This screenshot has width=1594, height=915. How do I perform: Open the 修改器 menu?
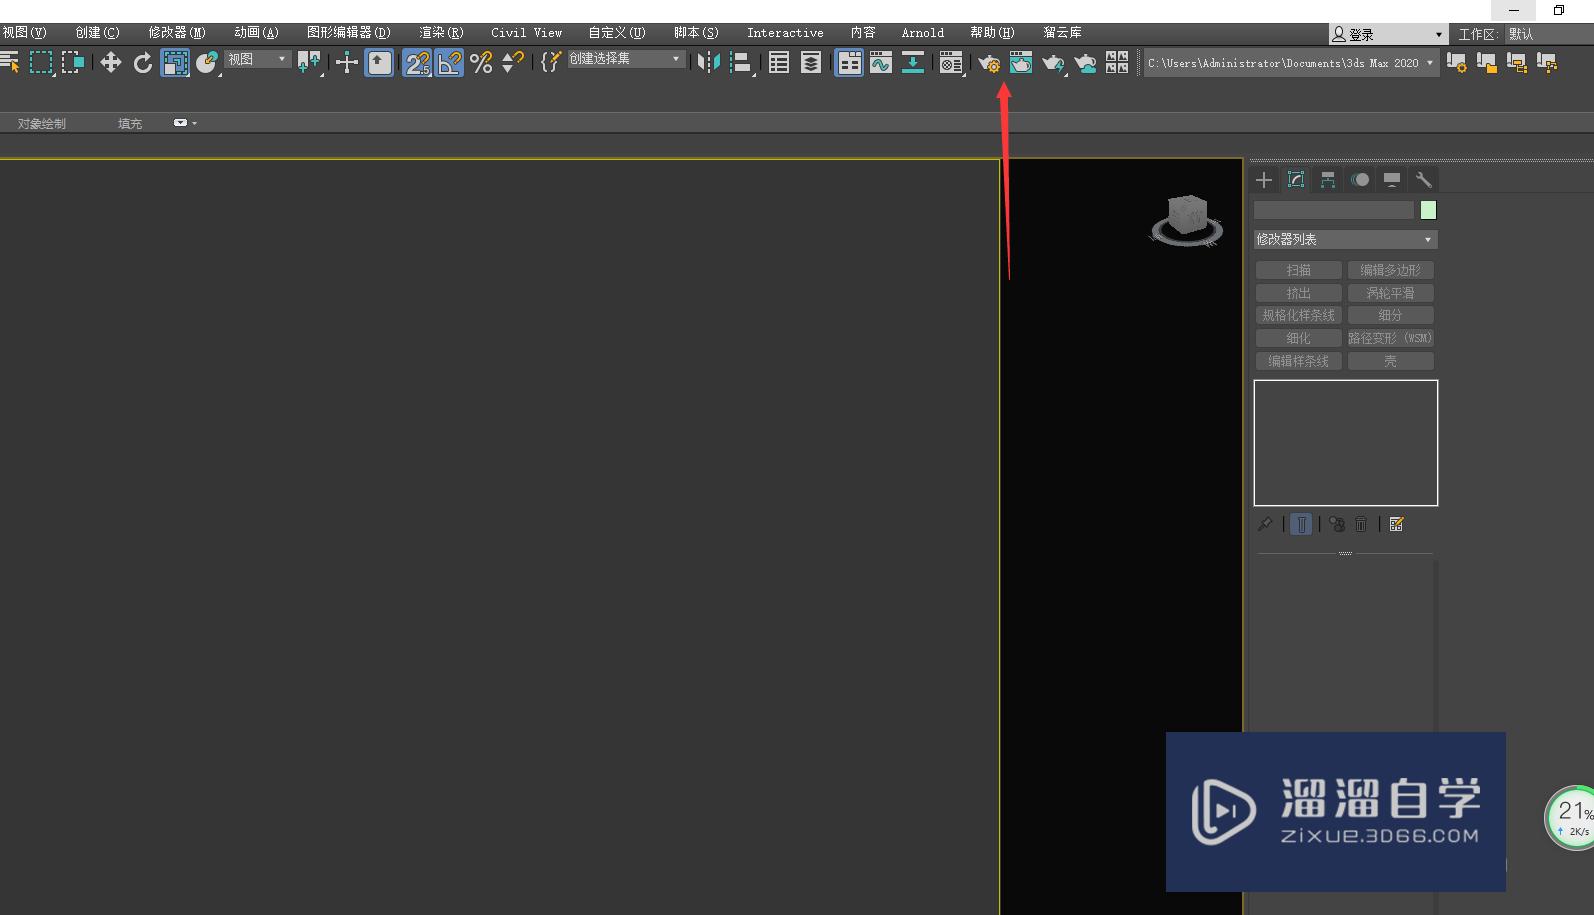click(177, 33)
